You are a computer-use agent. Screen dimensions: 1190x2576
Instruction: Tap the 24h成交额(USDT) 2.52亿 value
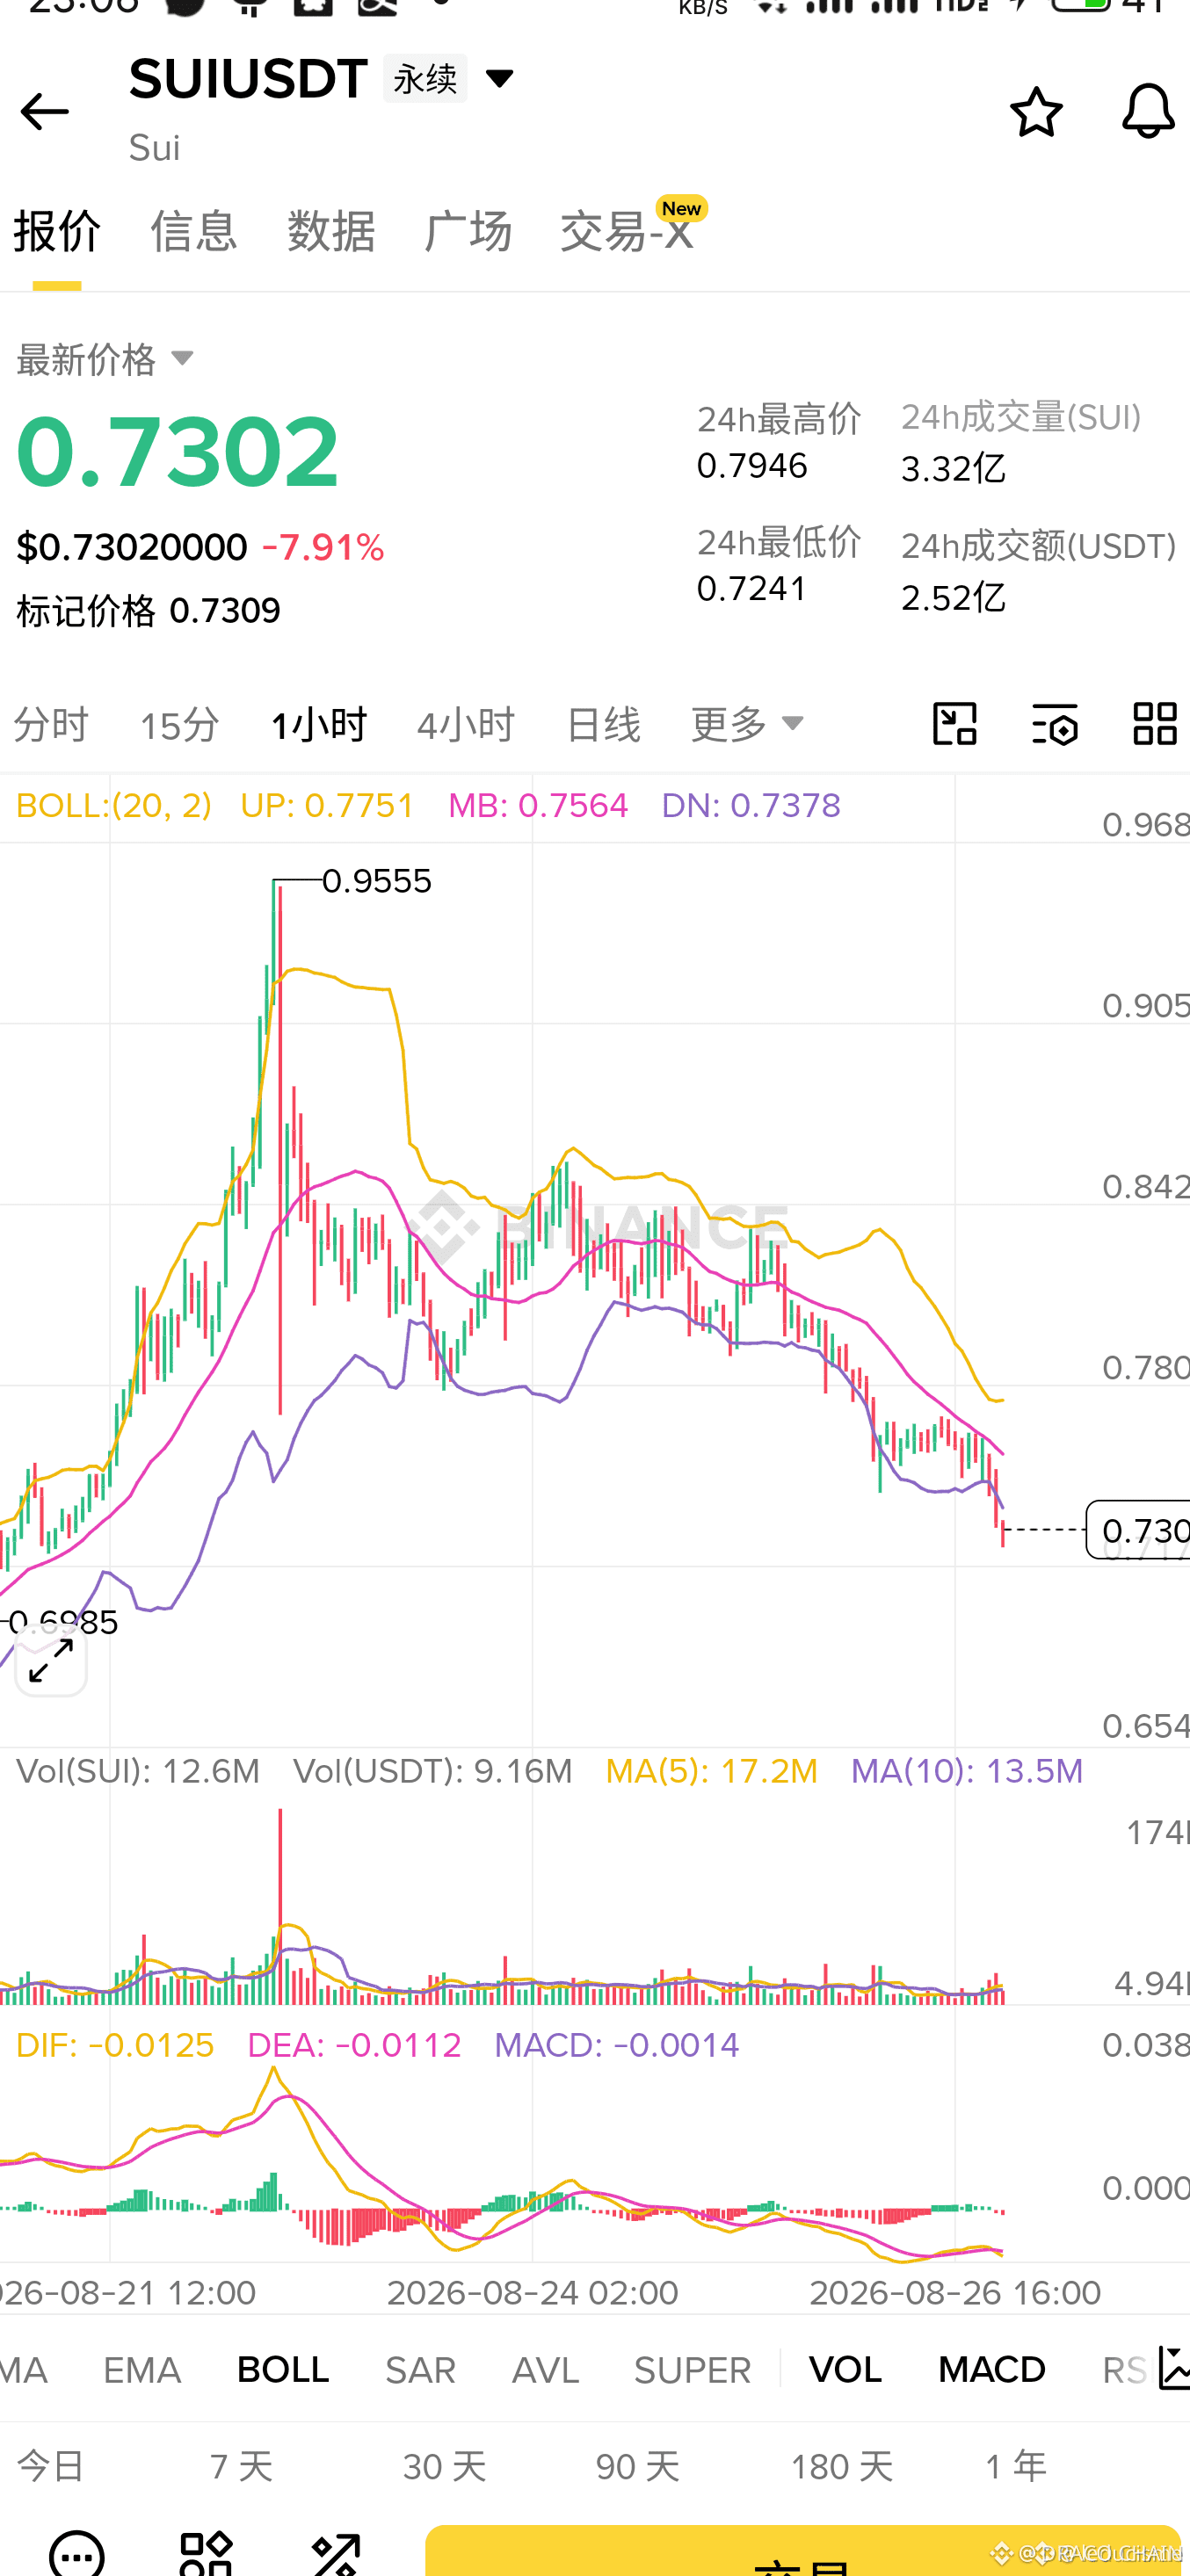click(953, 597)
